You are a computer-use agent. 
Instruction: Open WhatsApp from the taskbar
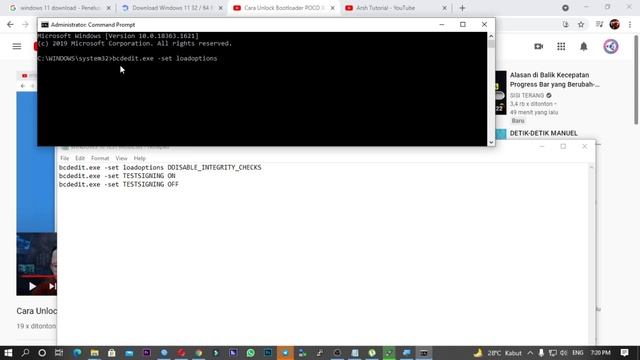(250, 353)
